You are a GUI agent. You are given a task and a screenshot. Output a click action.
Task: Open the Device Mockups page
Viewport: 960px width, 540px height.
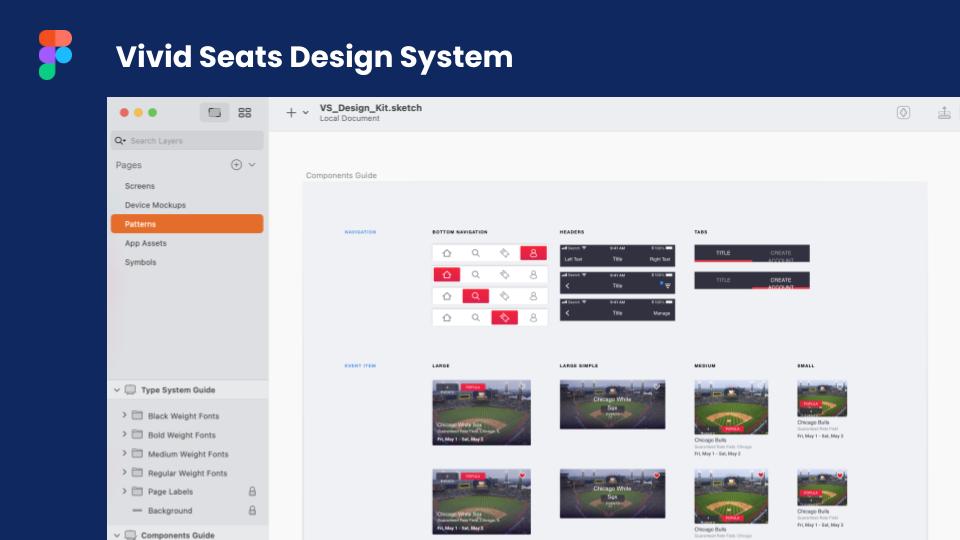tap(155, 205)
